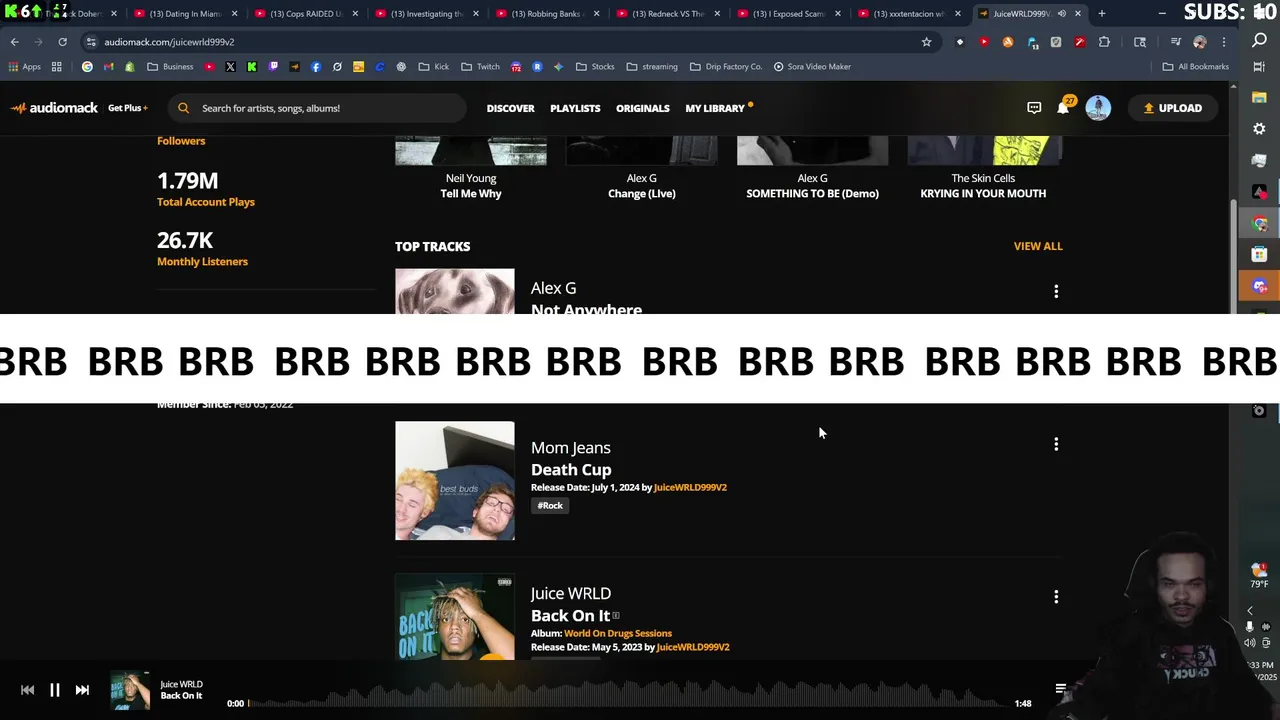Open options menu for Juice WRLD Back On It
The height and width of the screenshot is (720, 1280).
1056,597
